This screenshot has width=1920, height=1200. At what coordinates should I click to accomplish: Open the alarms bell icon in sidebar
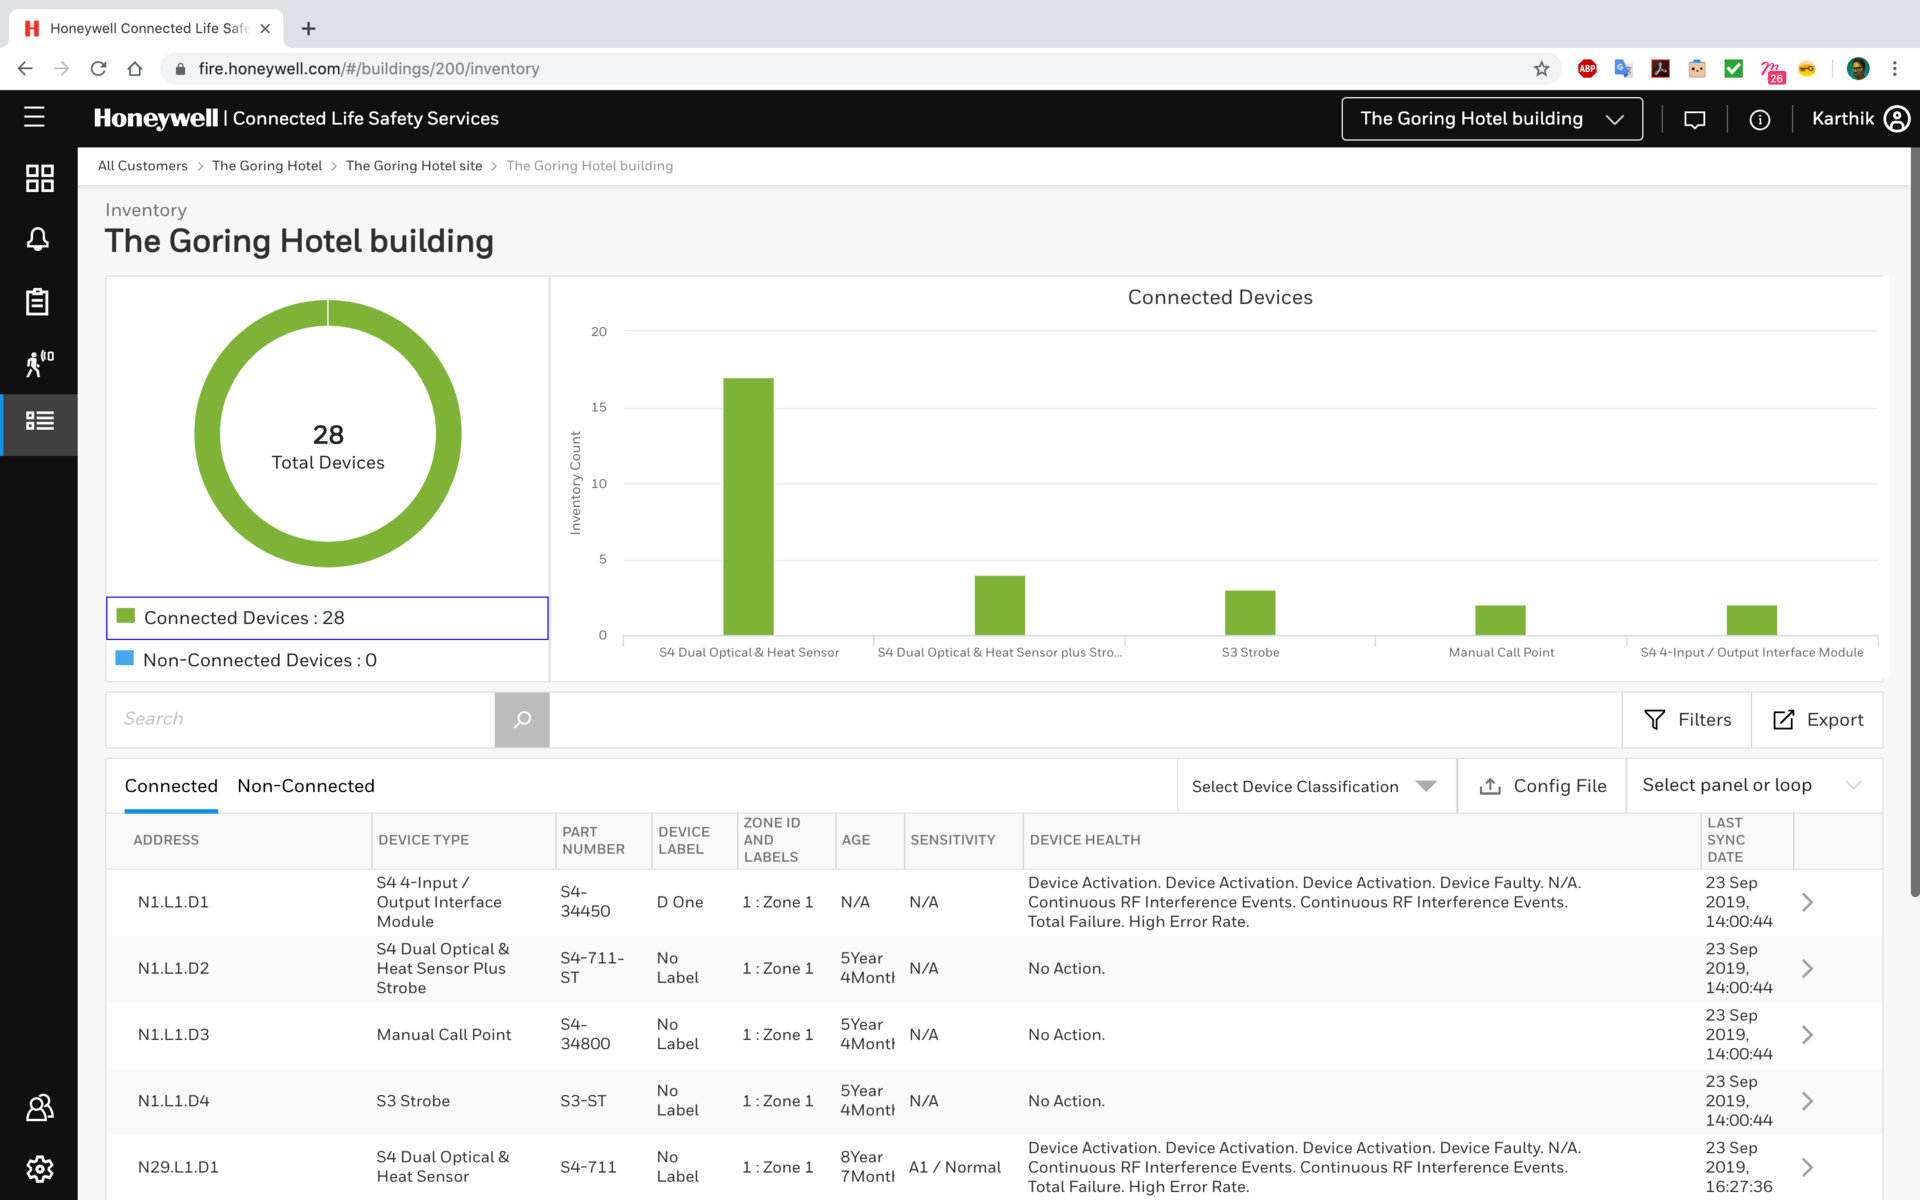(x=38, y=240)
